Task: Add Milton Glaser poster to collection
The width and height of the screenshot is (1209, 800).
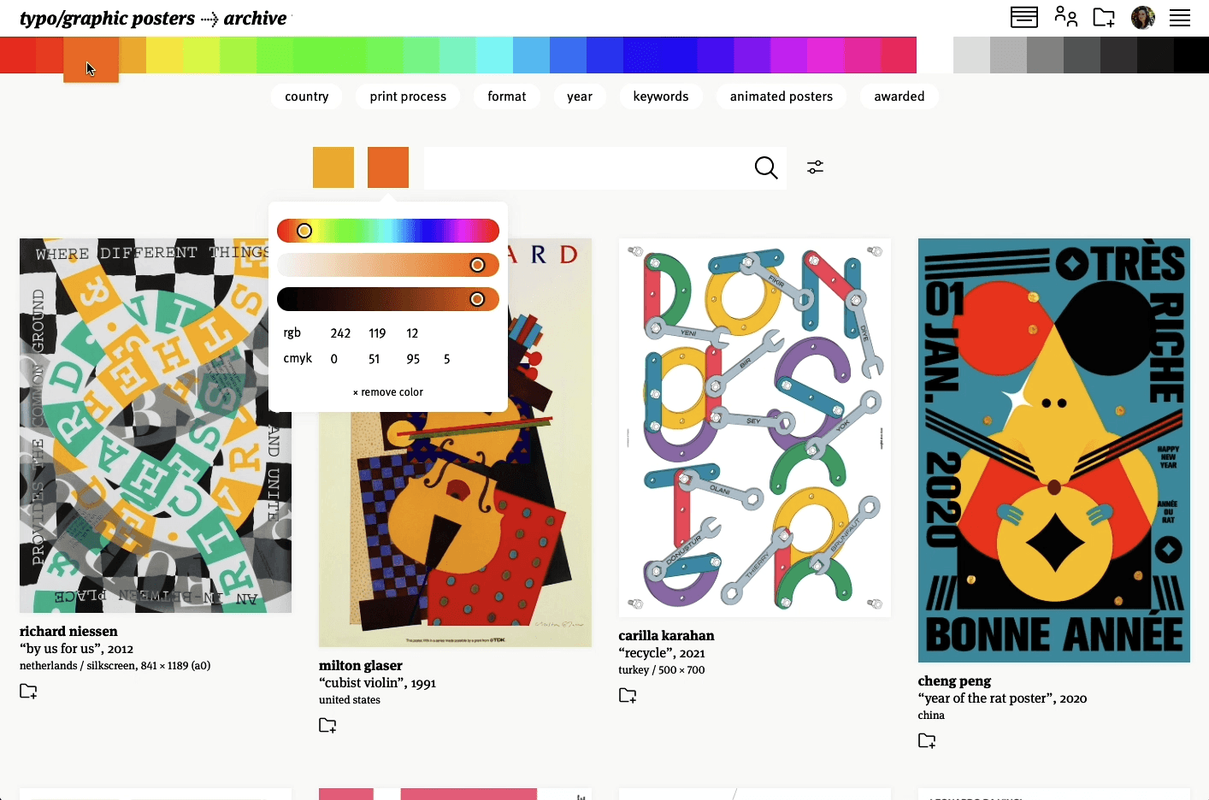Action: pyautogui.click(x=328, y=725)
